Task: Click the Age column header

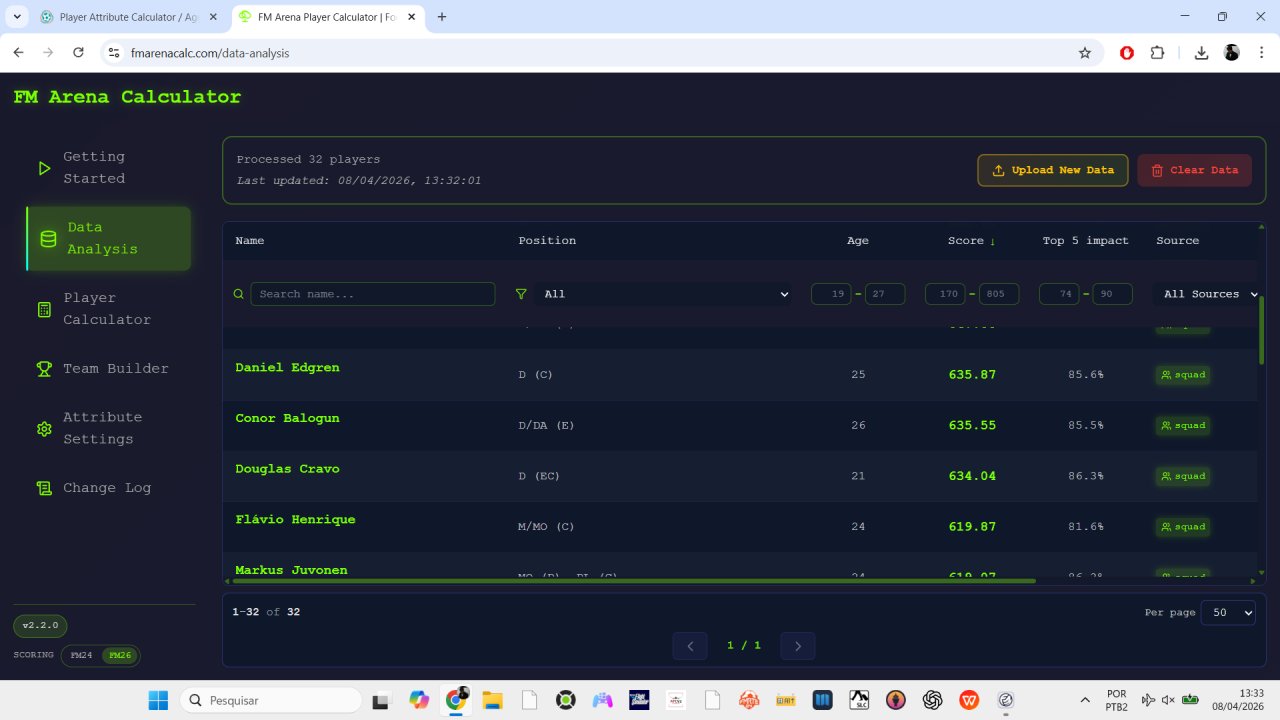Action: 858,241
